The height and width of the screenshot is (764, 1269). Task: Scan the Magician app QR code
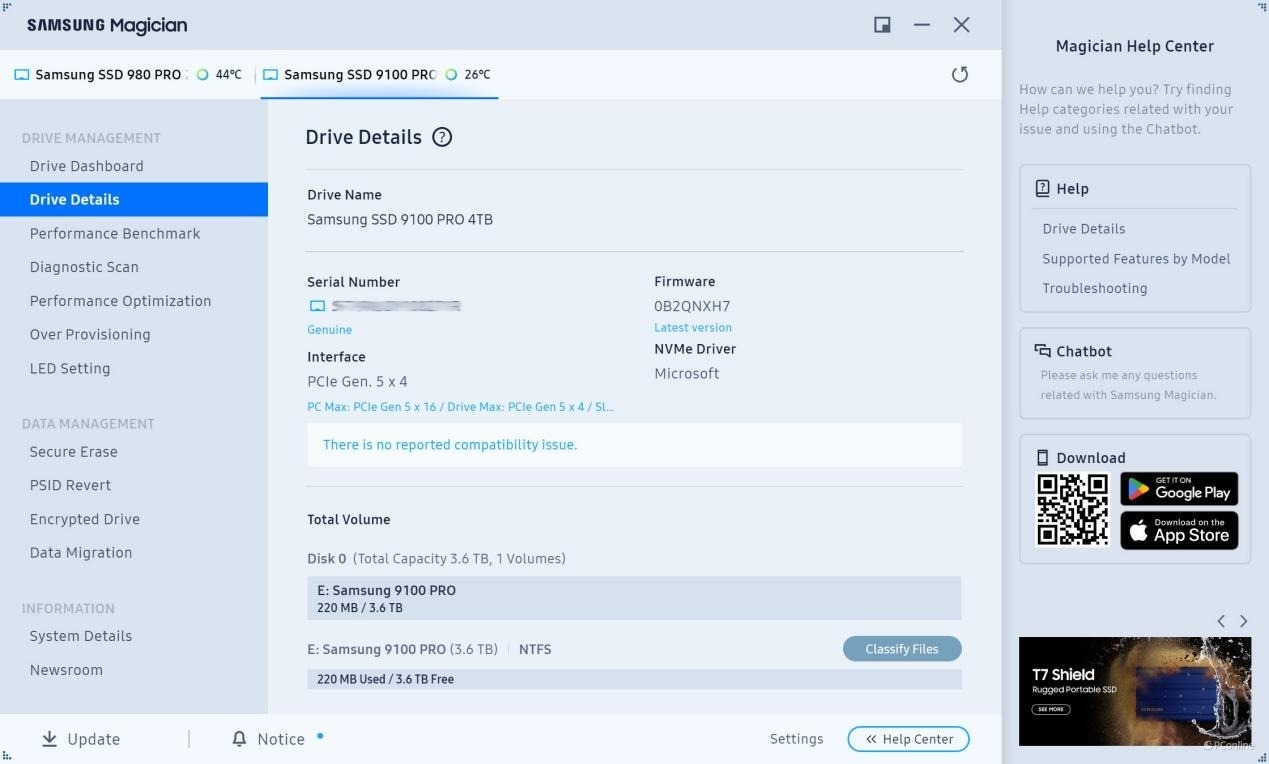tap(1072, 510)
